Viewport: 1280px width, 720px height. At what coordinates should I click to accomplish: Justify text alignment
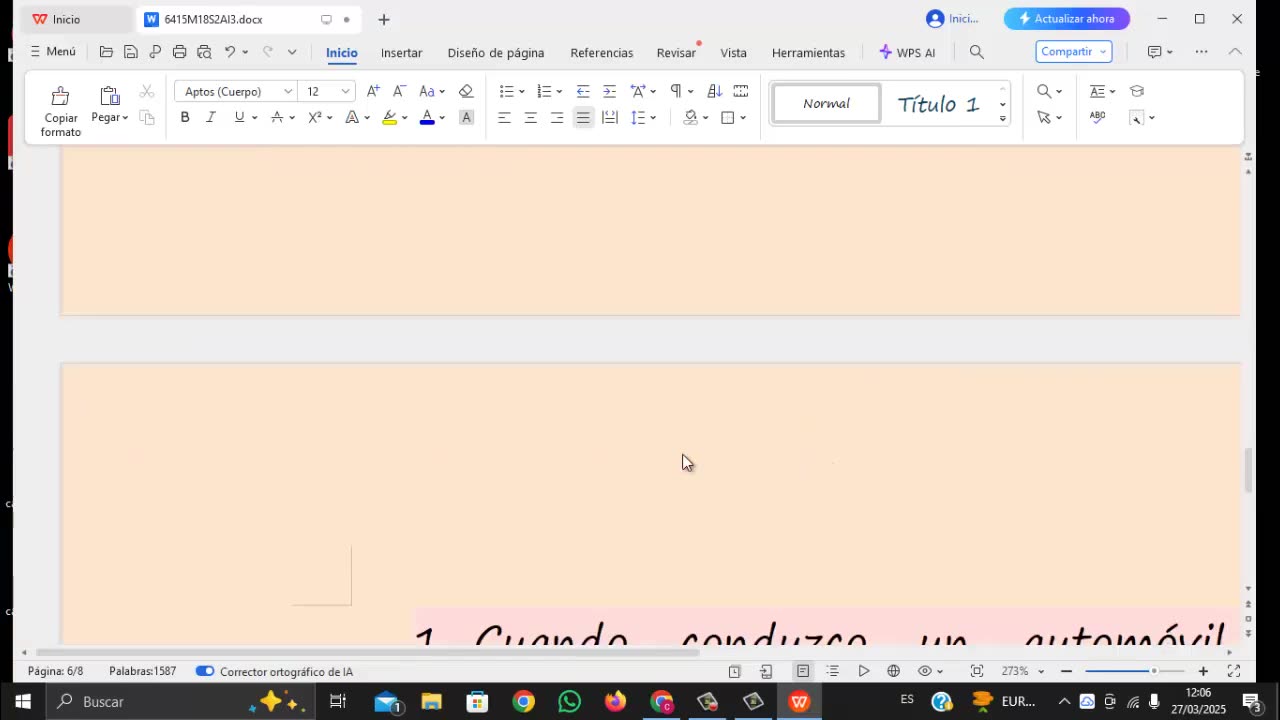click(x=583, y=117)
